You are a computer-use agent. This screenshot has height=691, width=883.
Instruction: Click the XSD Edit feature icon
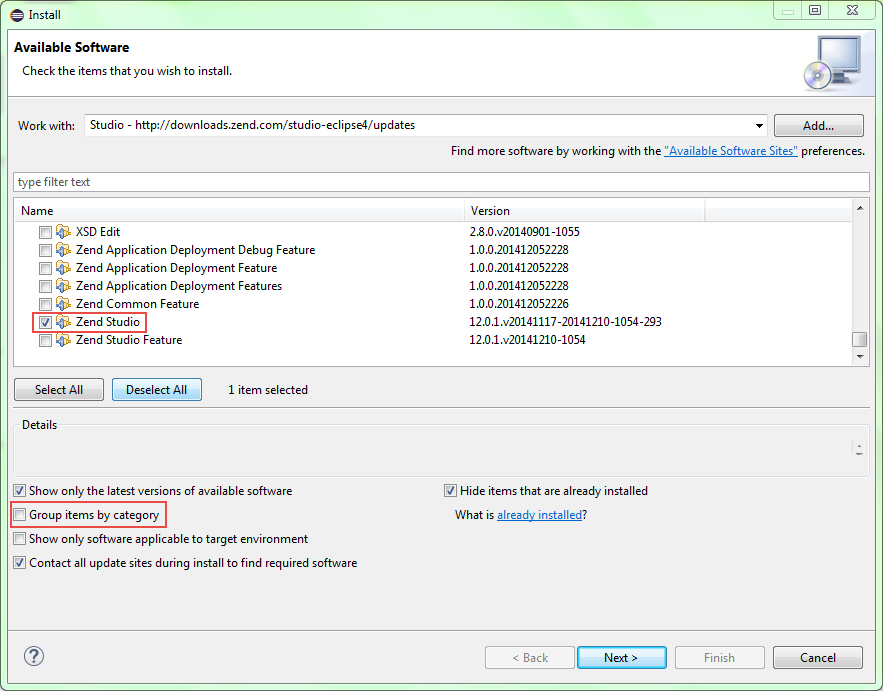click(64, 231)
